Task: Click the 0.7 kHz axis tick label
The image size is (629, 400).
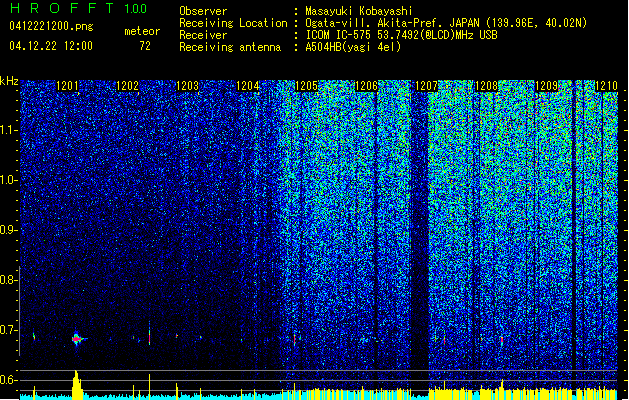Action: 7,330
